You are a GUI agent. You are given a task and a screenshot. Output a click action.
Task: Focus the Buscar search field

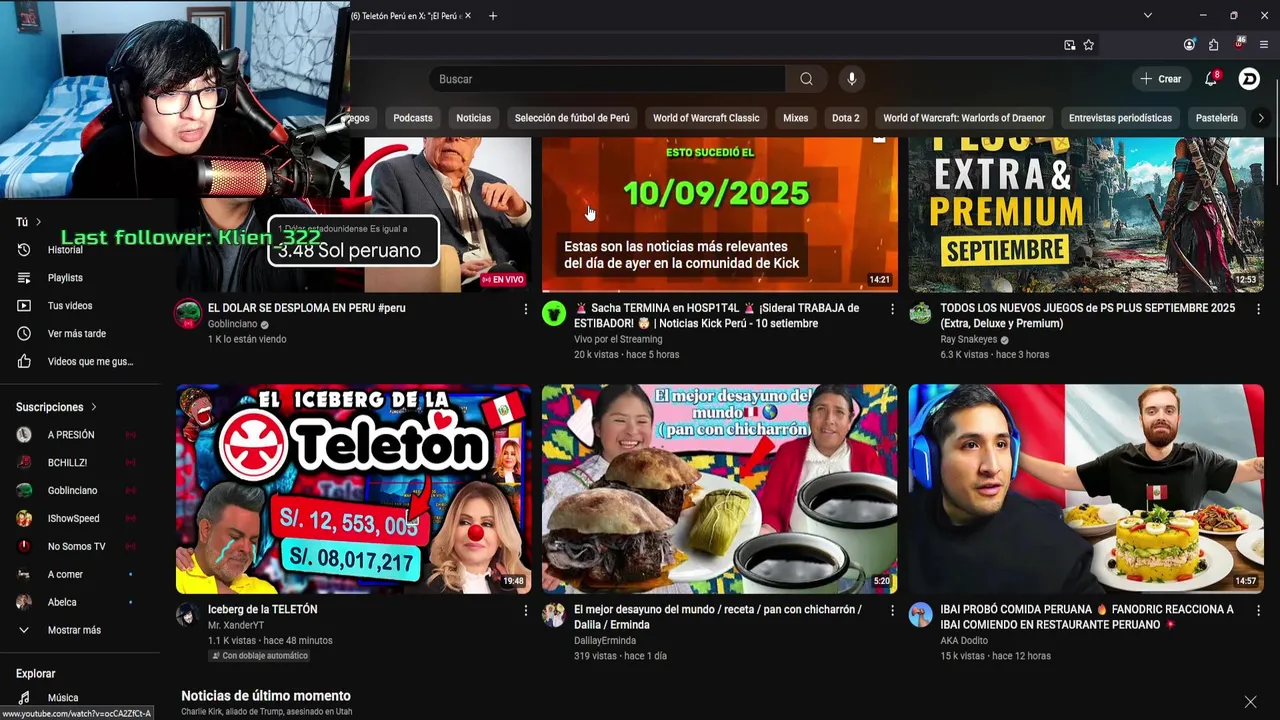(608, 79)
